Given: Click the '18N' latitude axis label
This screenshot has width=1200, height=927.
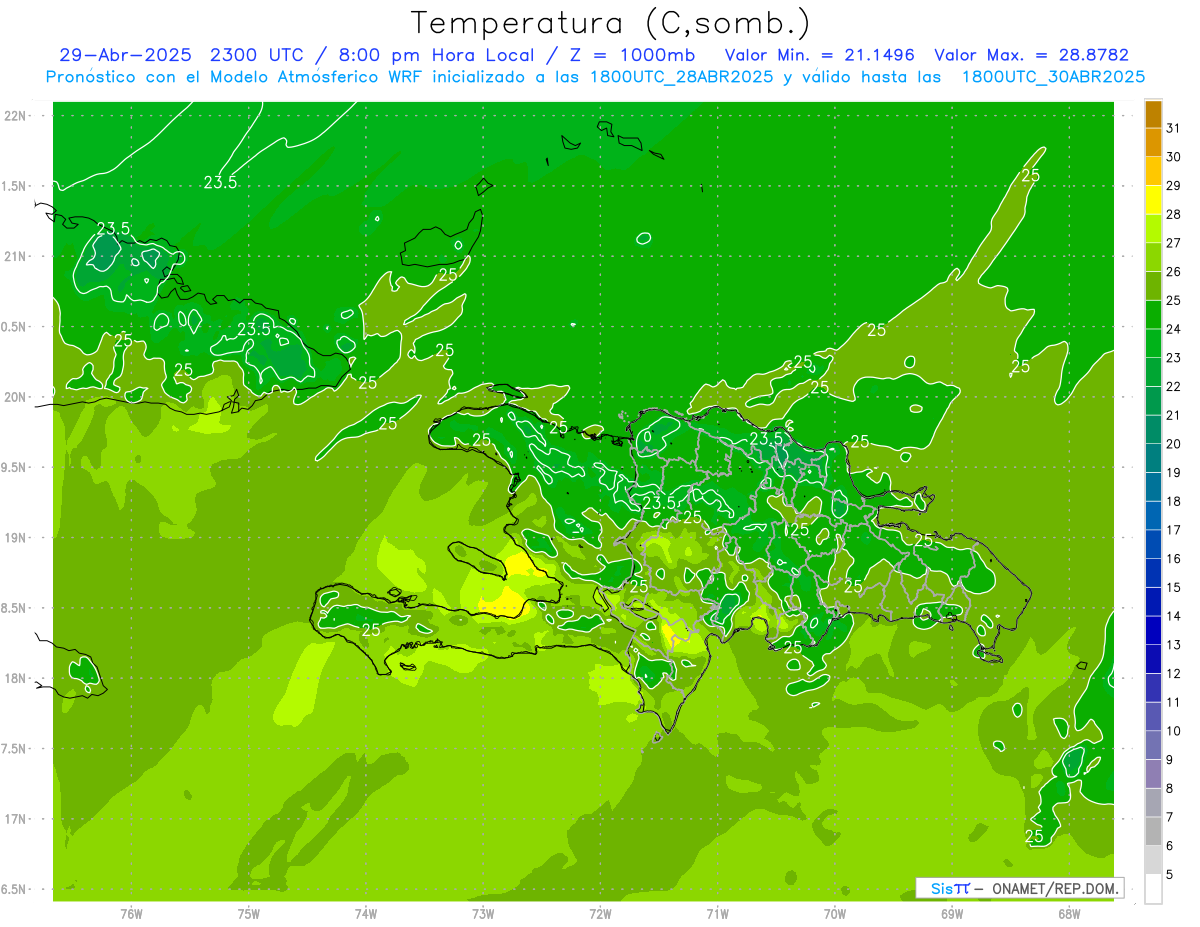Looking at the screenshot, I should pyautogui.click(x=14, y=678).
